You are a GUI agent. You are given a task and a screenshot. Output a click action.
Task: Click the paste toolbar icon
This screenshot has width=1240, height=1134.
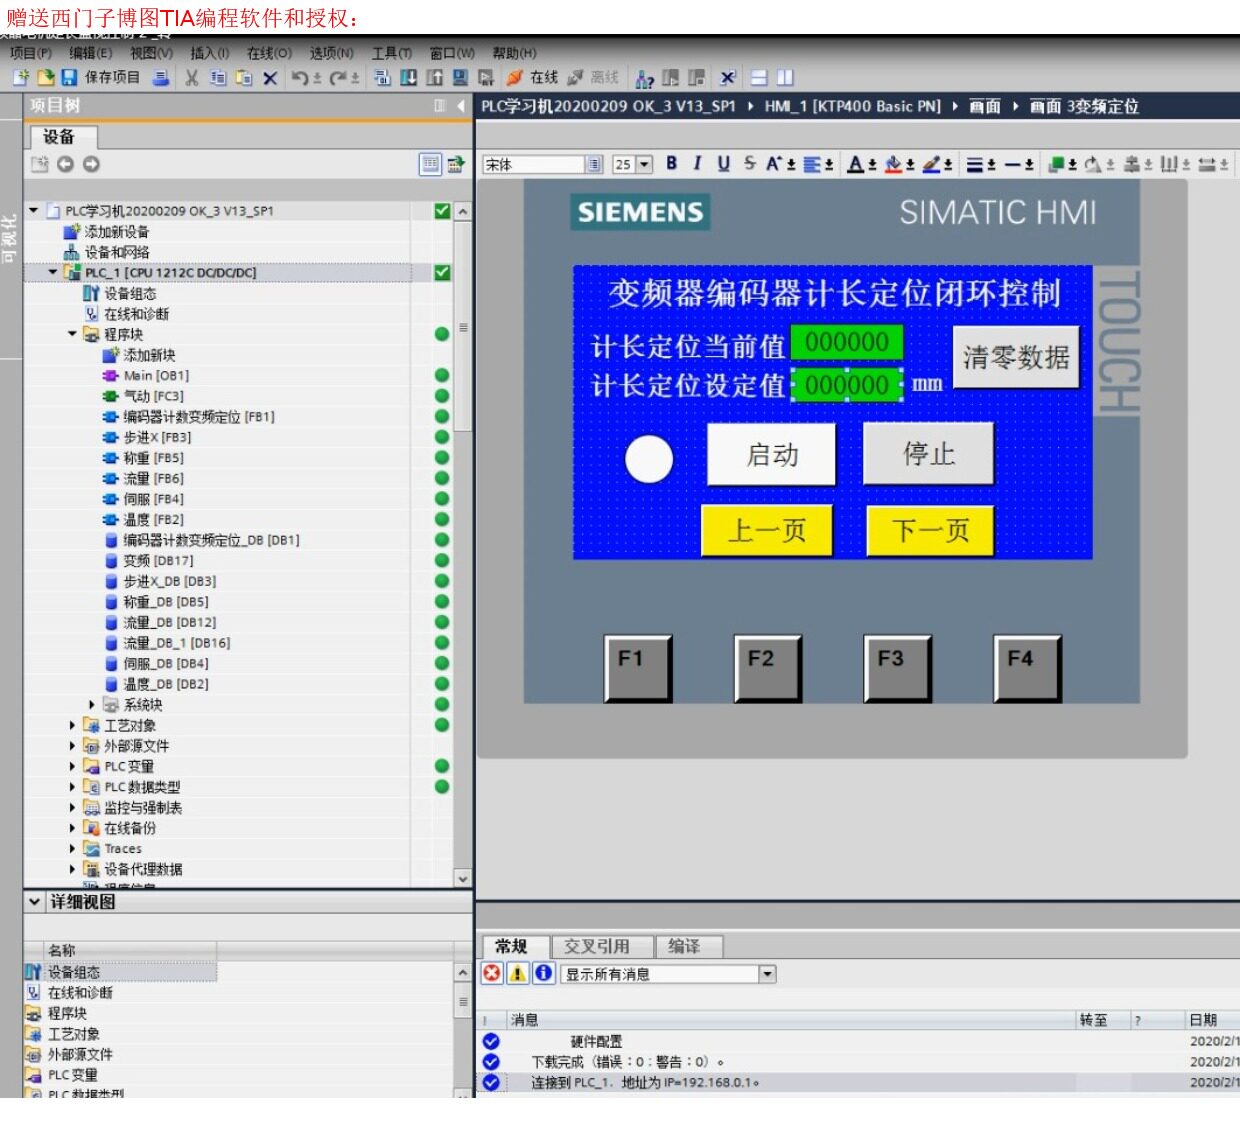243,78
